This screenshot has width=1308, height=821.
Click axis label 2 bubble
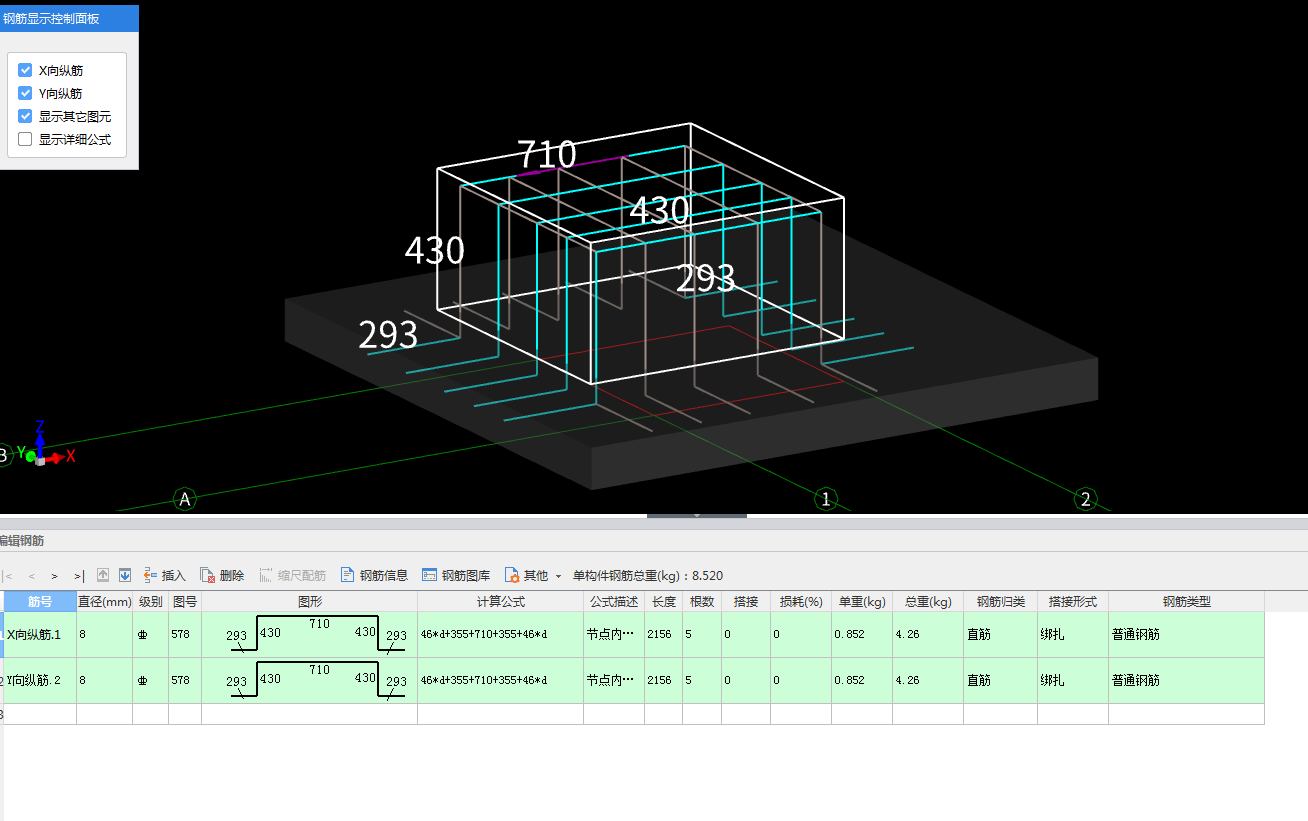click(1085, 498)
